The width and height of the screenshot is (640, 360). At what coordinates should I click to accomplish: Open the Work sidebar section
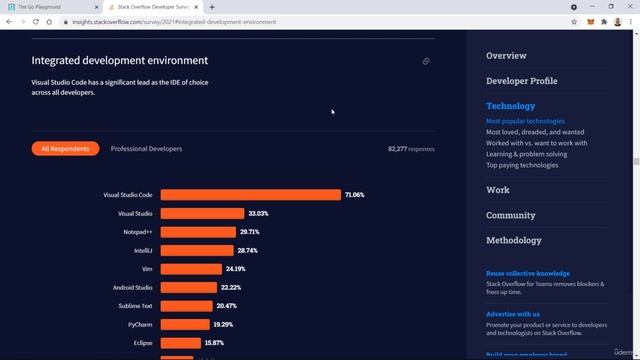(498, 190)
